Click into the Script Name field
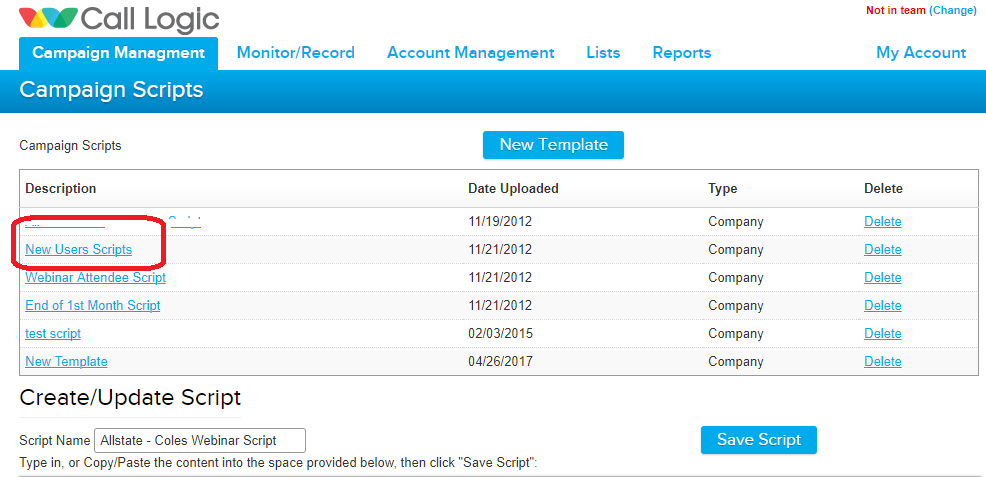Screen dimensions: 986x477 pyautogui.click(x=200, y=440)
